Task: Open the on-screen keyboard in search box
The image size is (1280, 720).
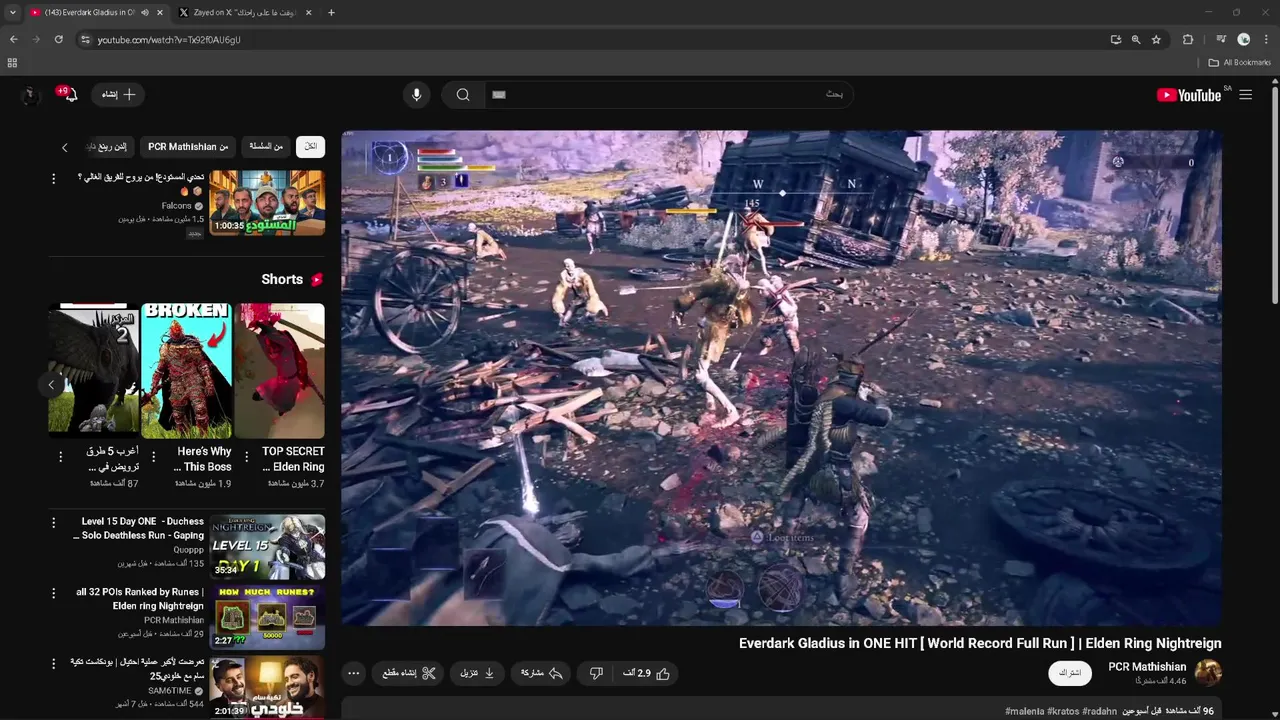Action: coord(499,95)
